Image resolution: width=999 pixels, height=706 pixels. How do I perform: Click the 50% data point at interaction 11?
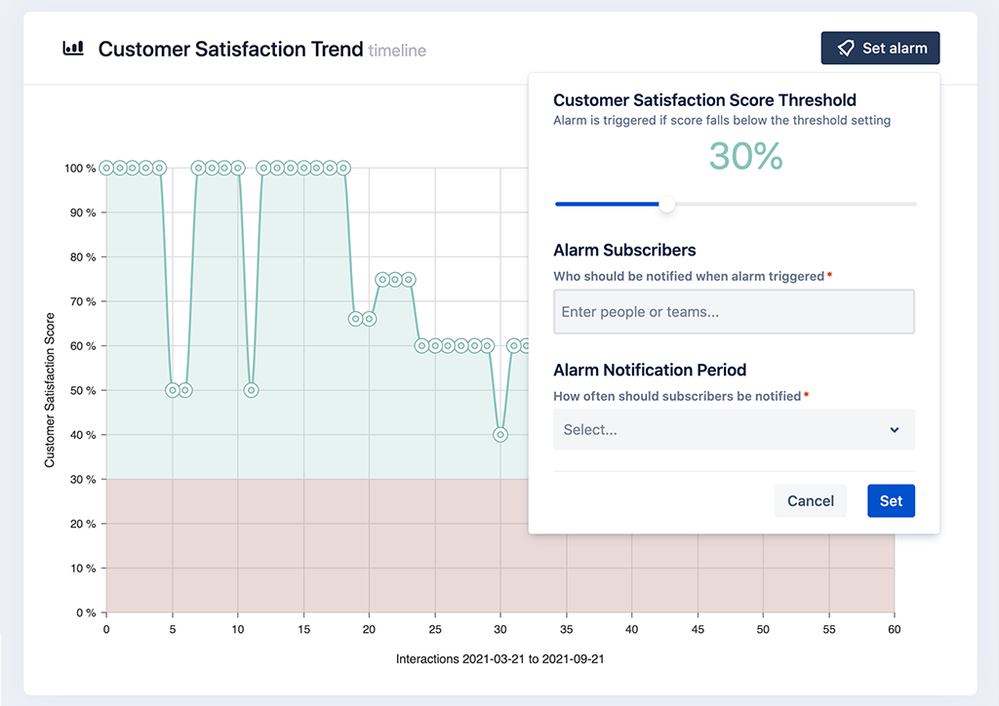click(x=251, y=390)
